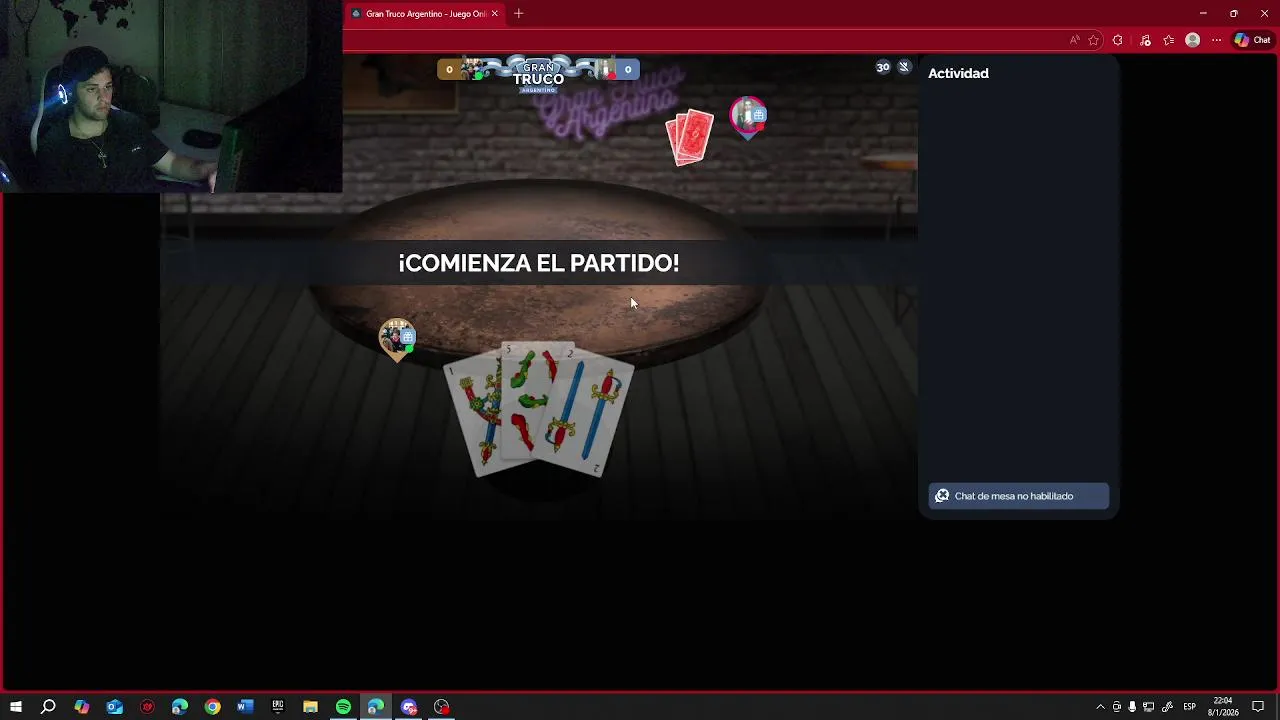Click the Actividad panel heading
1280x720 pixels.
coord(958,73)
